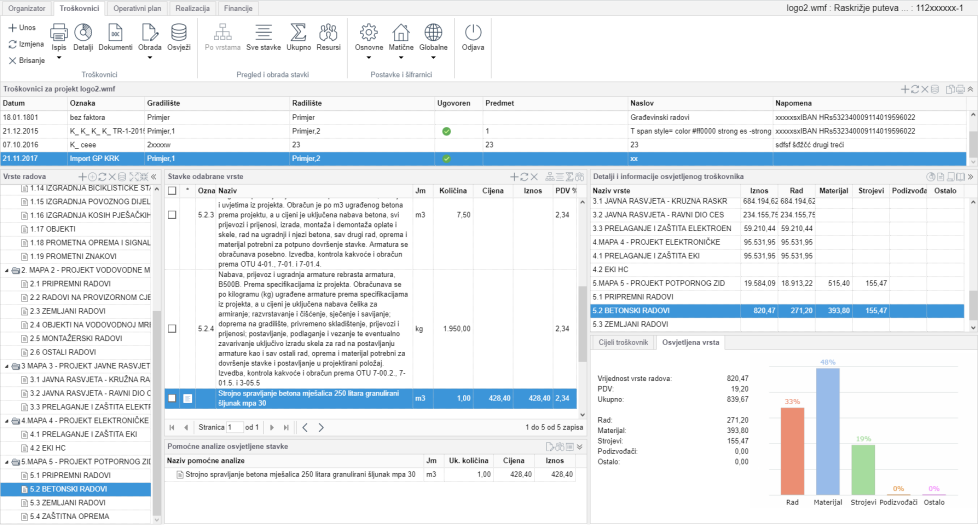The width and height of the screenshot is (978, 525).
Task: Open Detalji in the ribbon
Action: click(83, 37)
